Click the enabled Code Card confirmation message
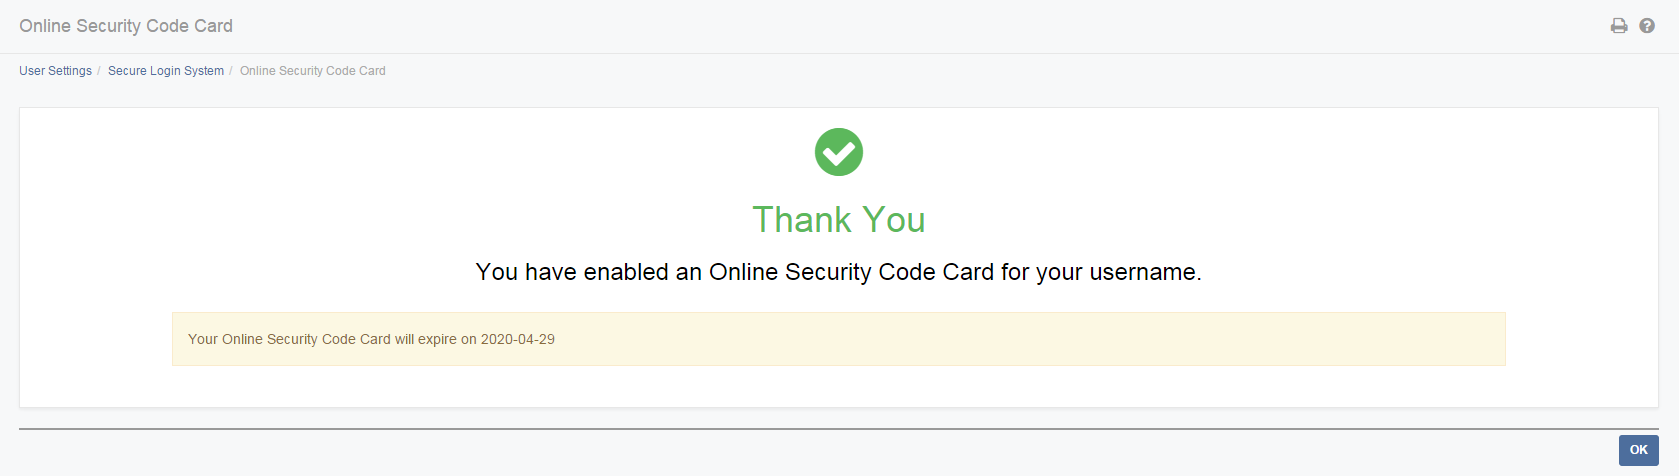Screen dimensions: 1679x476 (839, 272)
